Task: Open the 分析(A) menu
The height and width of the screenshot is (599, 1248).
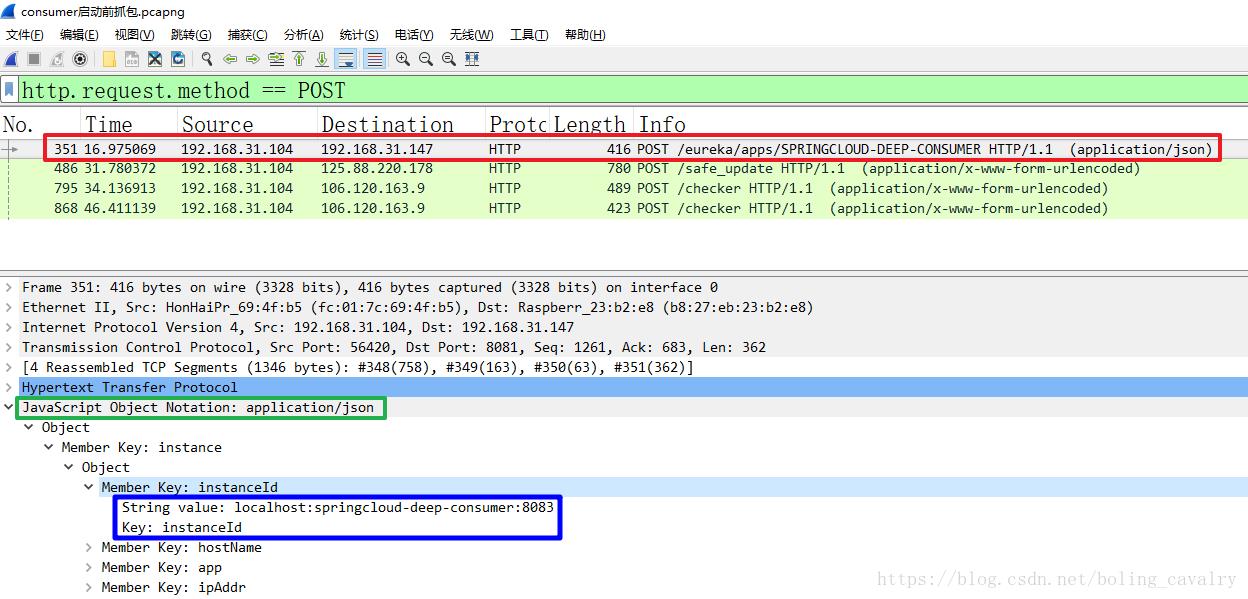Action: point(304,34)
